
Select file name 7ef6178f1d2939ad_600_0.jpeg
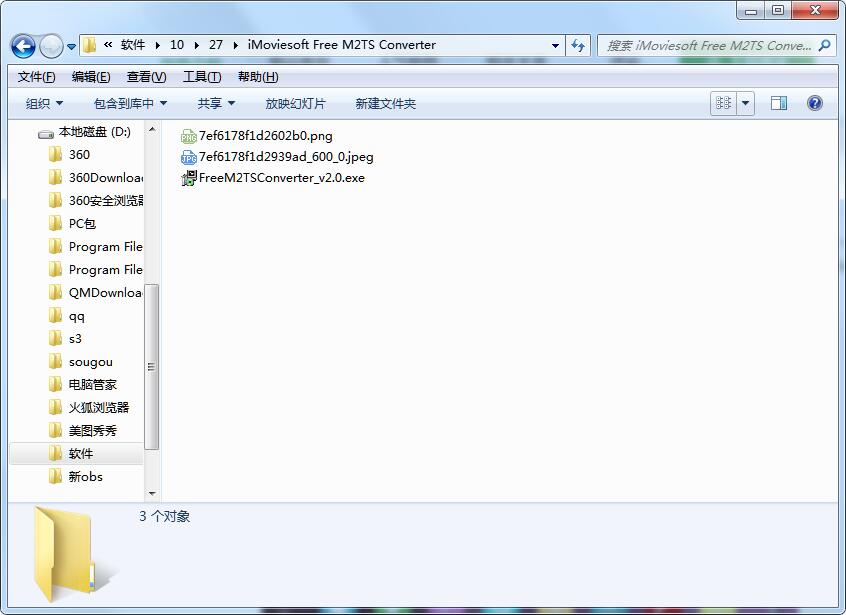click(286, 157)
